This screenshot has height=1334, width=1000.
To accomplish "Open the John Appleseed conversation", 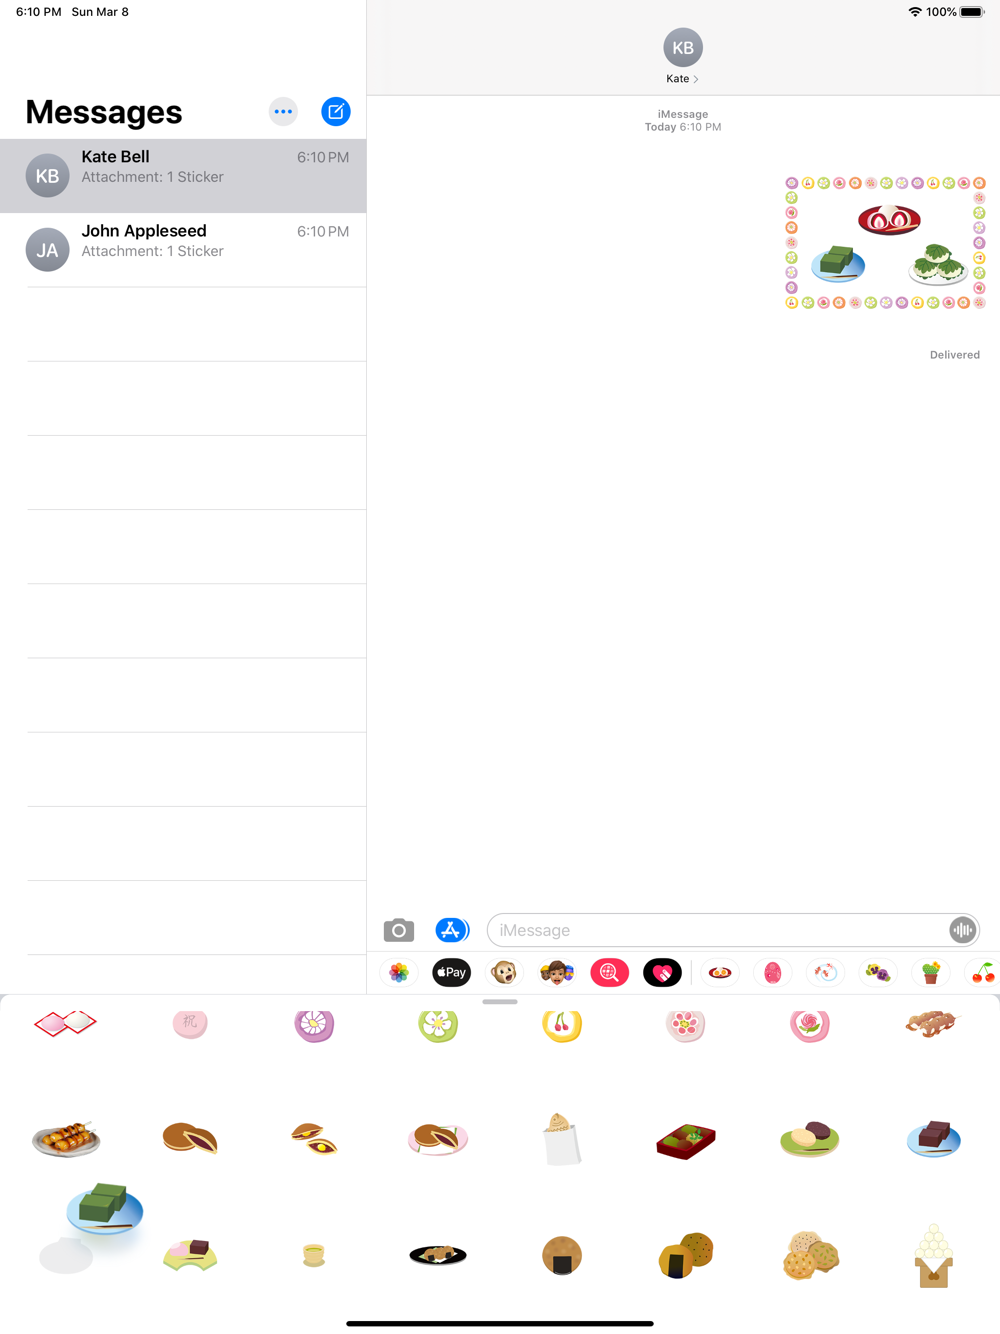I will pyautogui.click(x=183, y=250).
